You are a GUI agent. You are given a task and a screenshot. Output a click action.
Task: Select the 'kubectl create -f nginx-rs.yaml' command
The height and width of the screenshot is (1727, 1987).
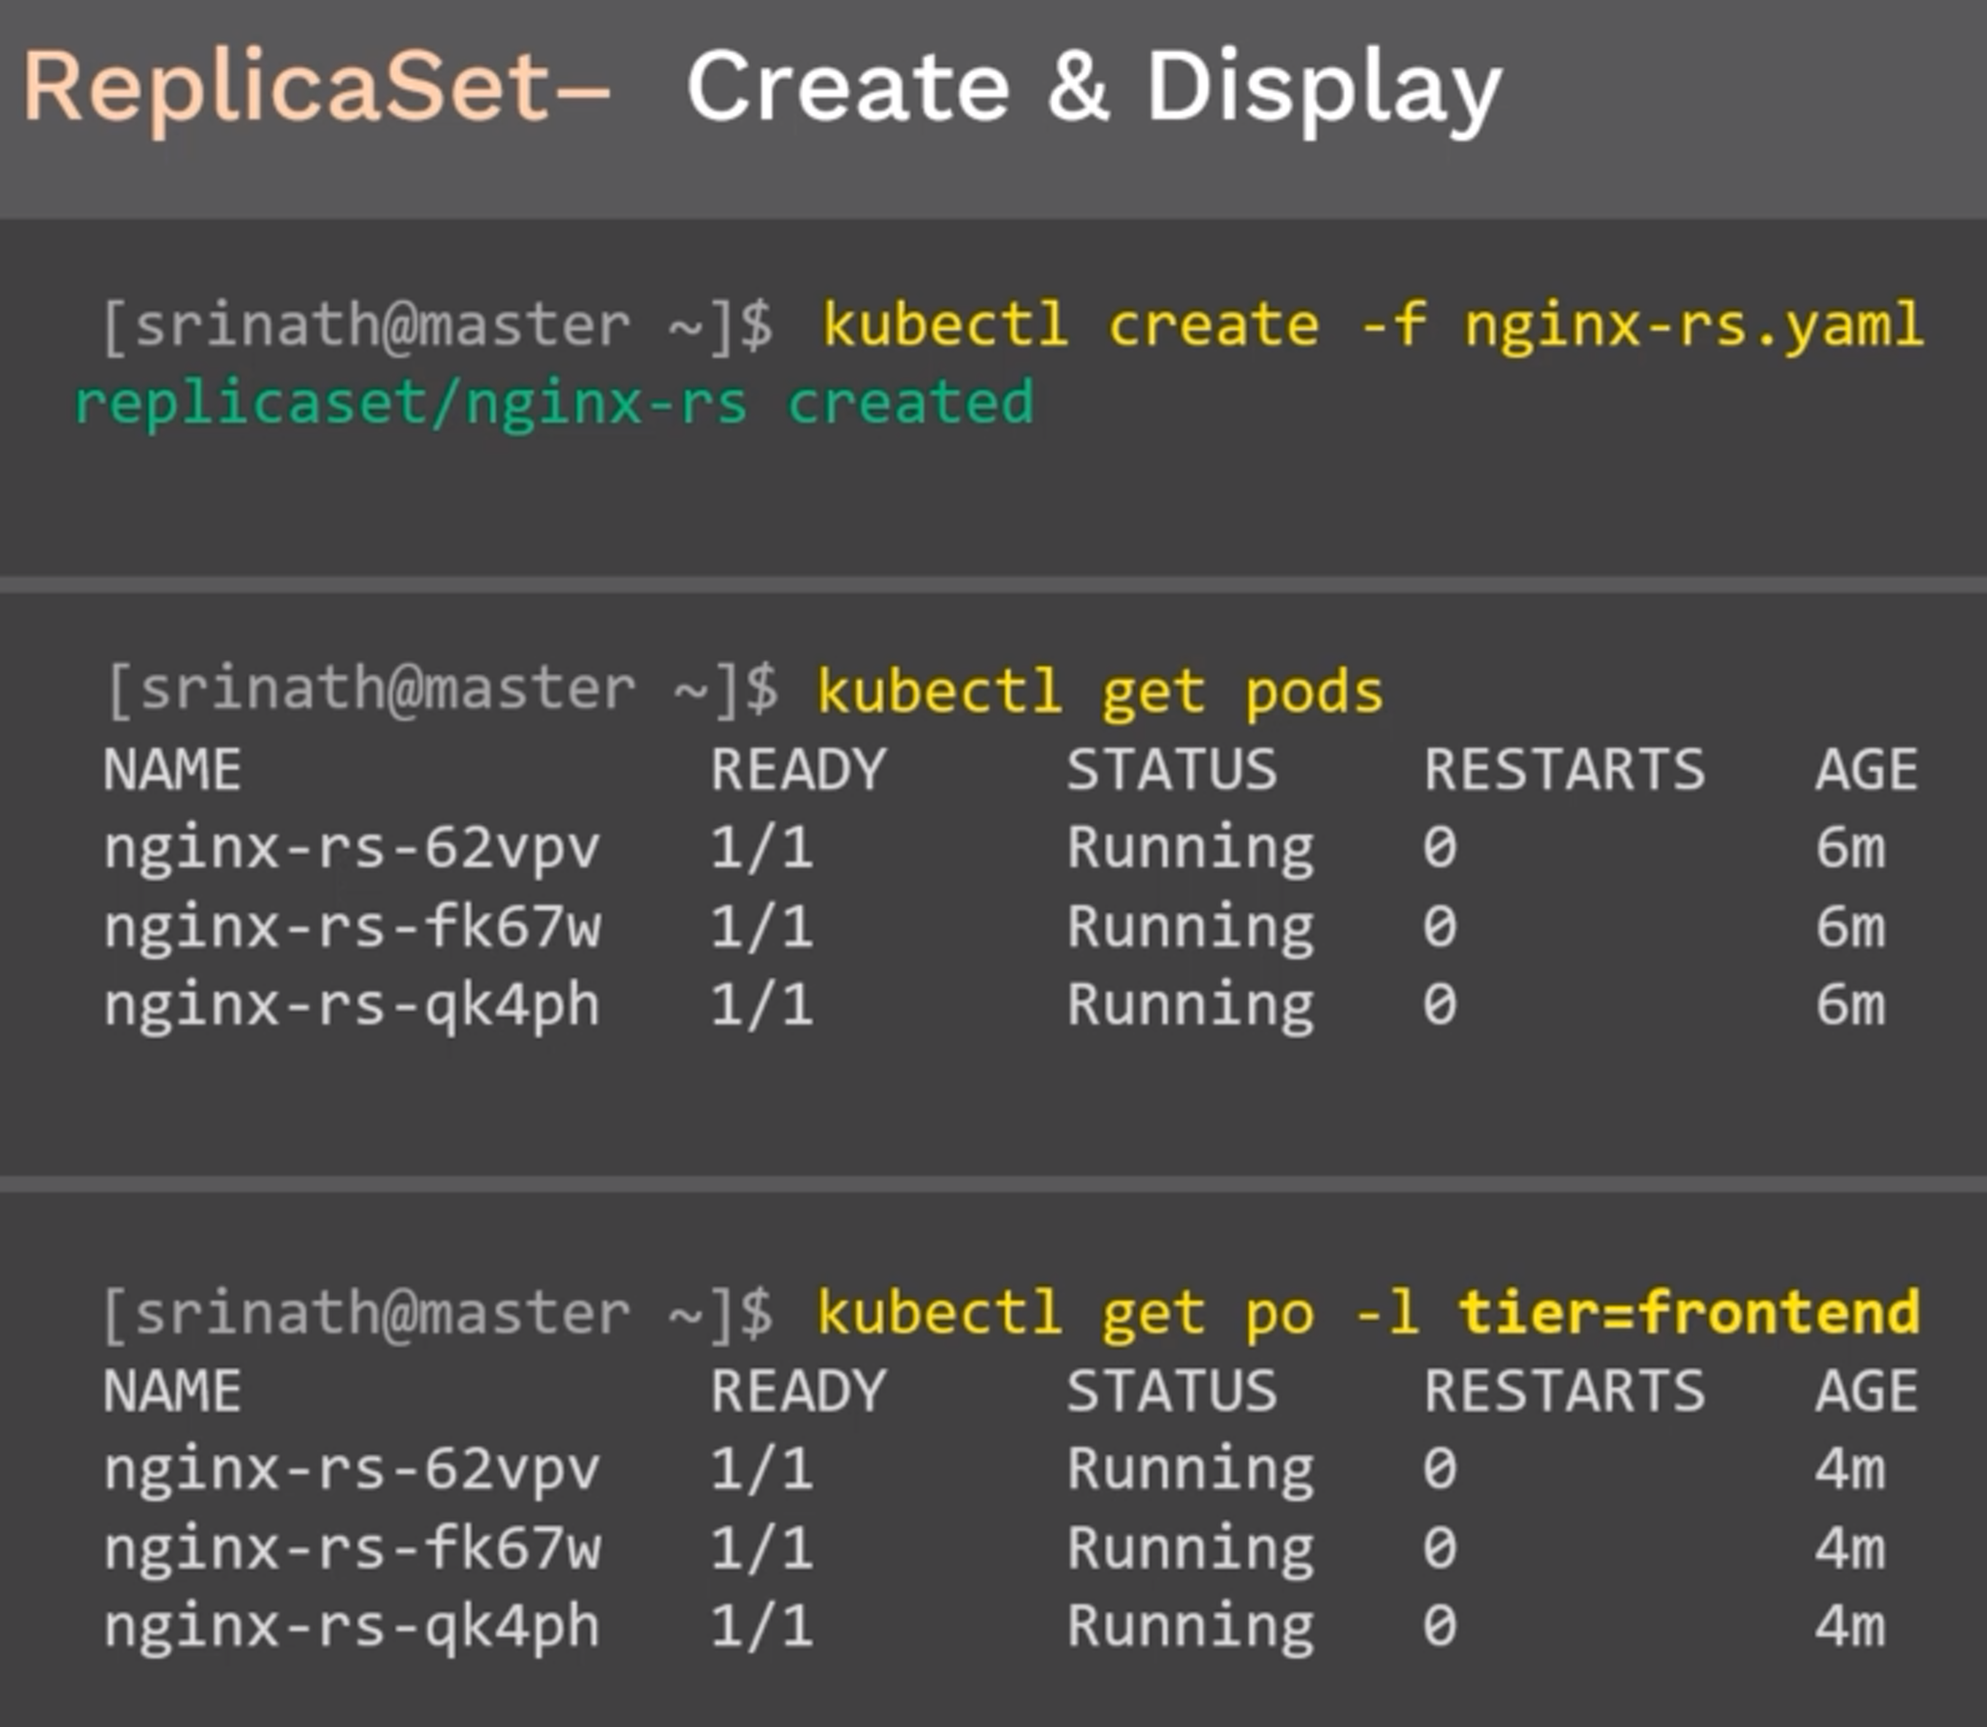pos(1373,326)
